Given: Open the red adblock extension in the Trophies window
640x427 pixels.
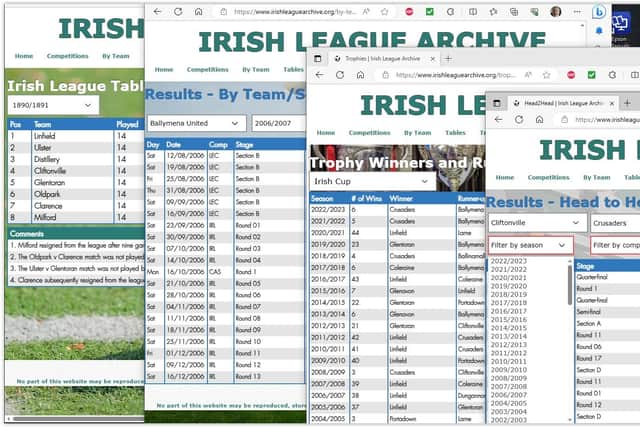Looking at the screenshot, I should point(571,75).
